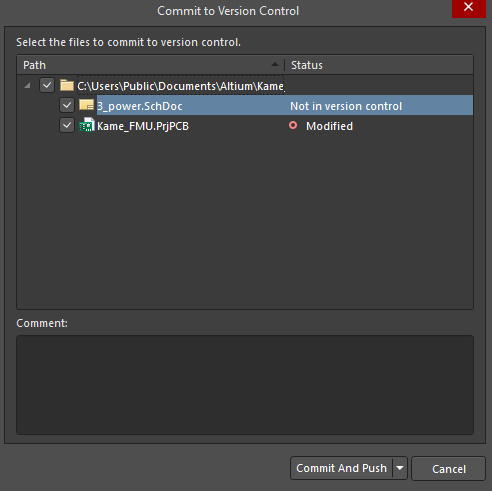The height and width of the screenshot is (491, 492).
Task: Open the Commit And Push dropdown arrow
Action: pos(400,468)
